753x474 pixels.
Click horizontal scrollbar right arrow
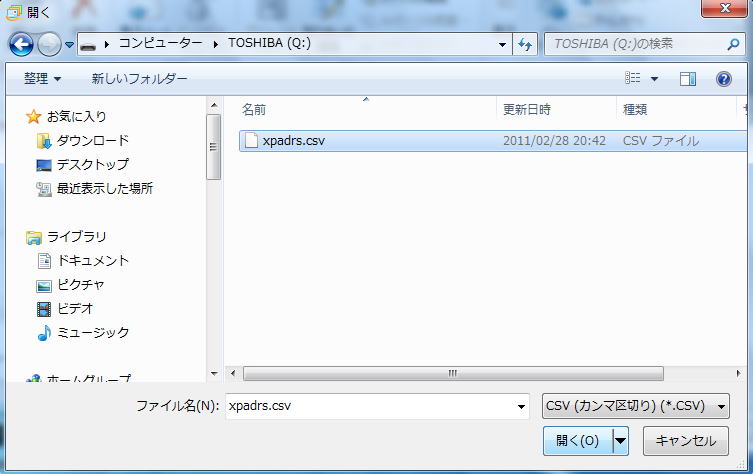click(x=738, y=373)
